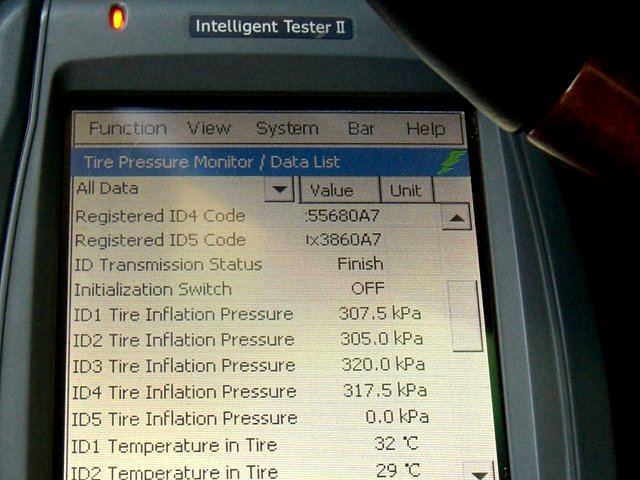Open the View menu
640x480 pixels.
pos(209,129)
